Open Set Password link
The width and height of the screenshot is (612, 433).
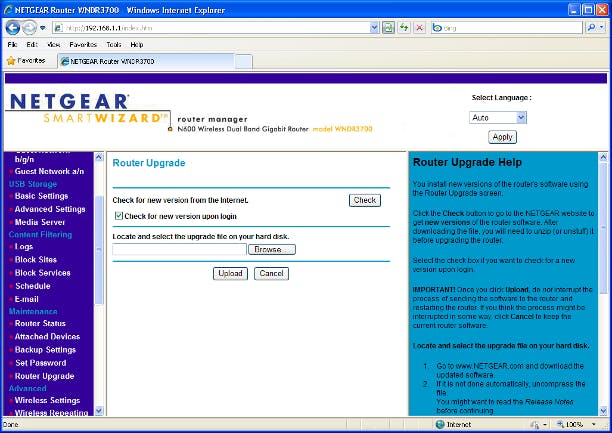[41, 363]
